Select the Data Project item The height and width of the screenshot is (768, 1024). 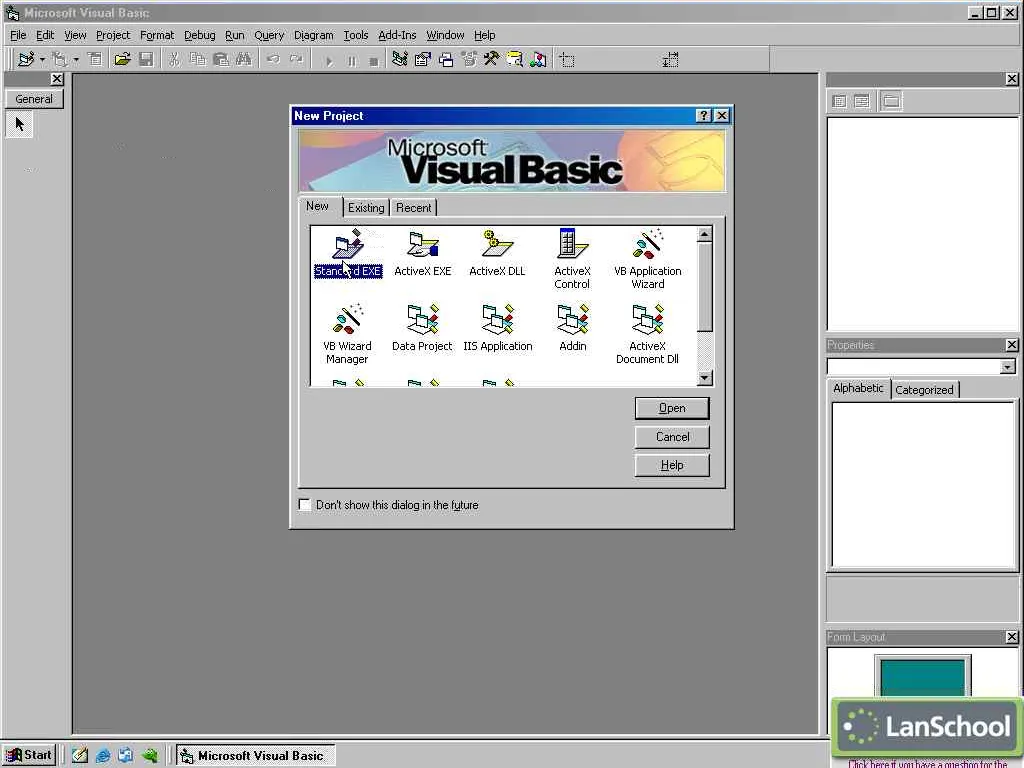coord(422,328)
